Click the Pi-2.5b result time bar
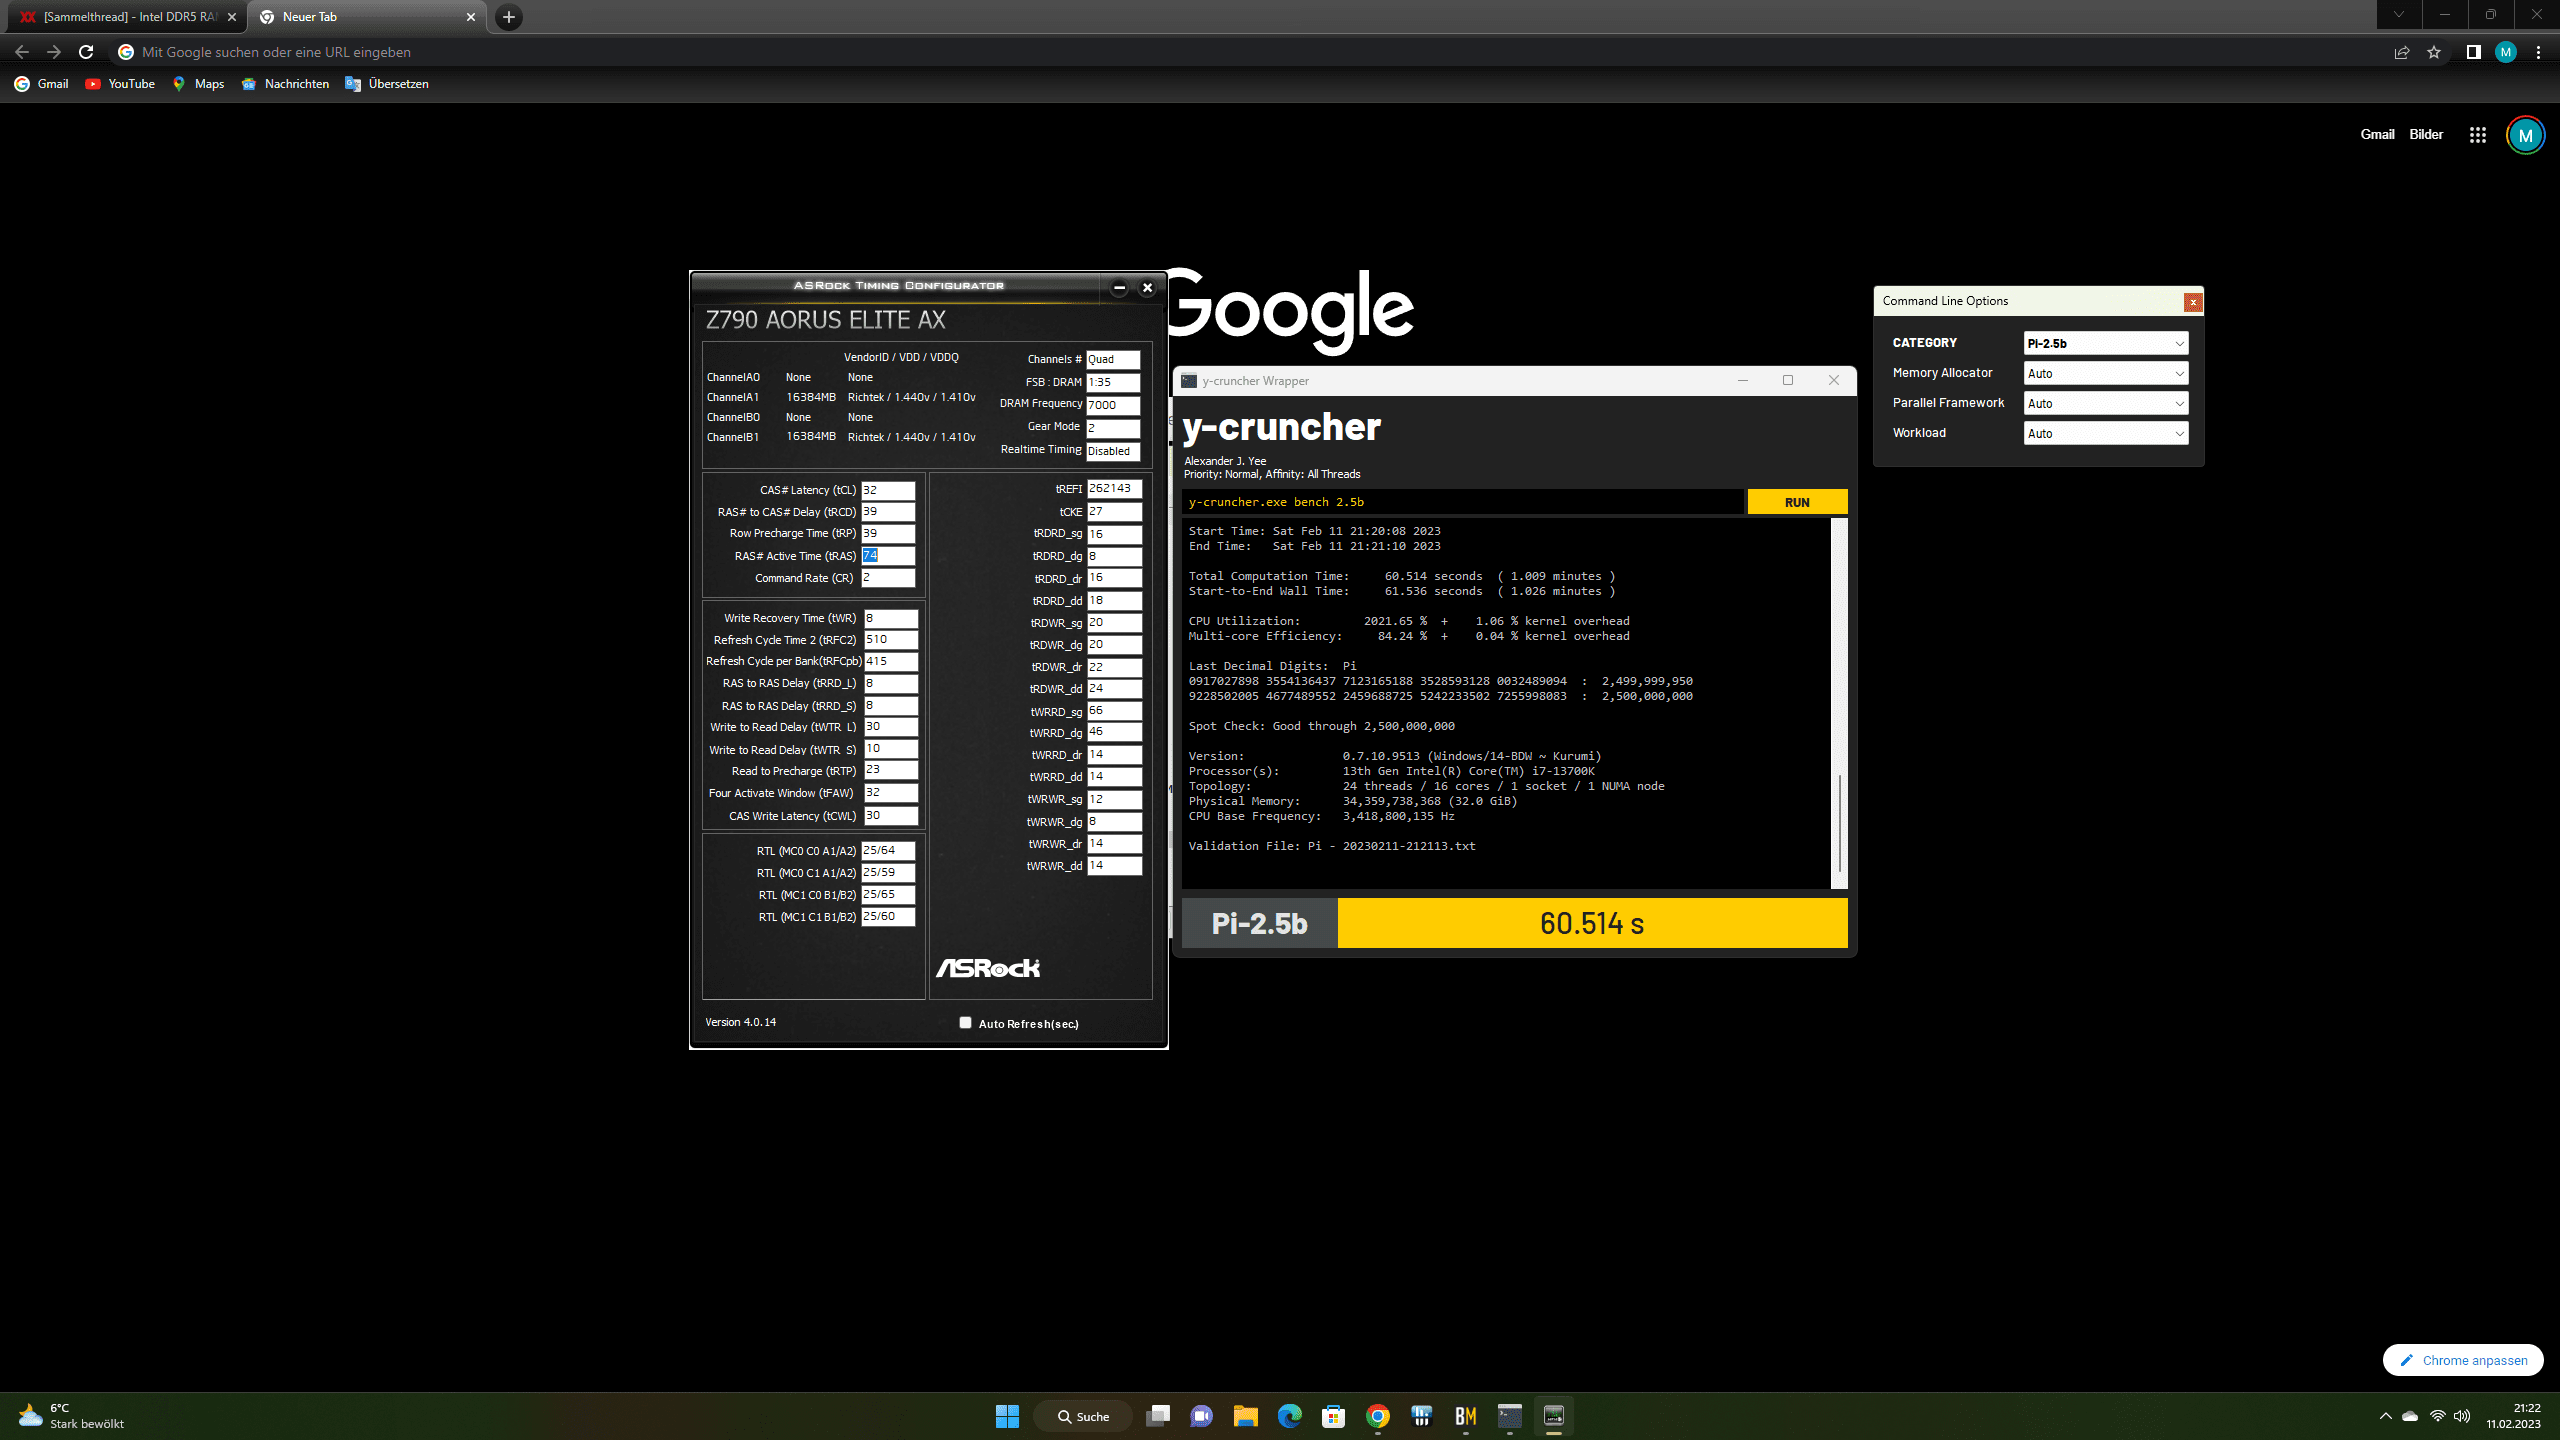The width and height of the screenshot is (2560, 1440). (1592, 923)
